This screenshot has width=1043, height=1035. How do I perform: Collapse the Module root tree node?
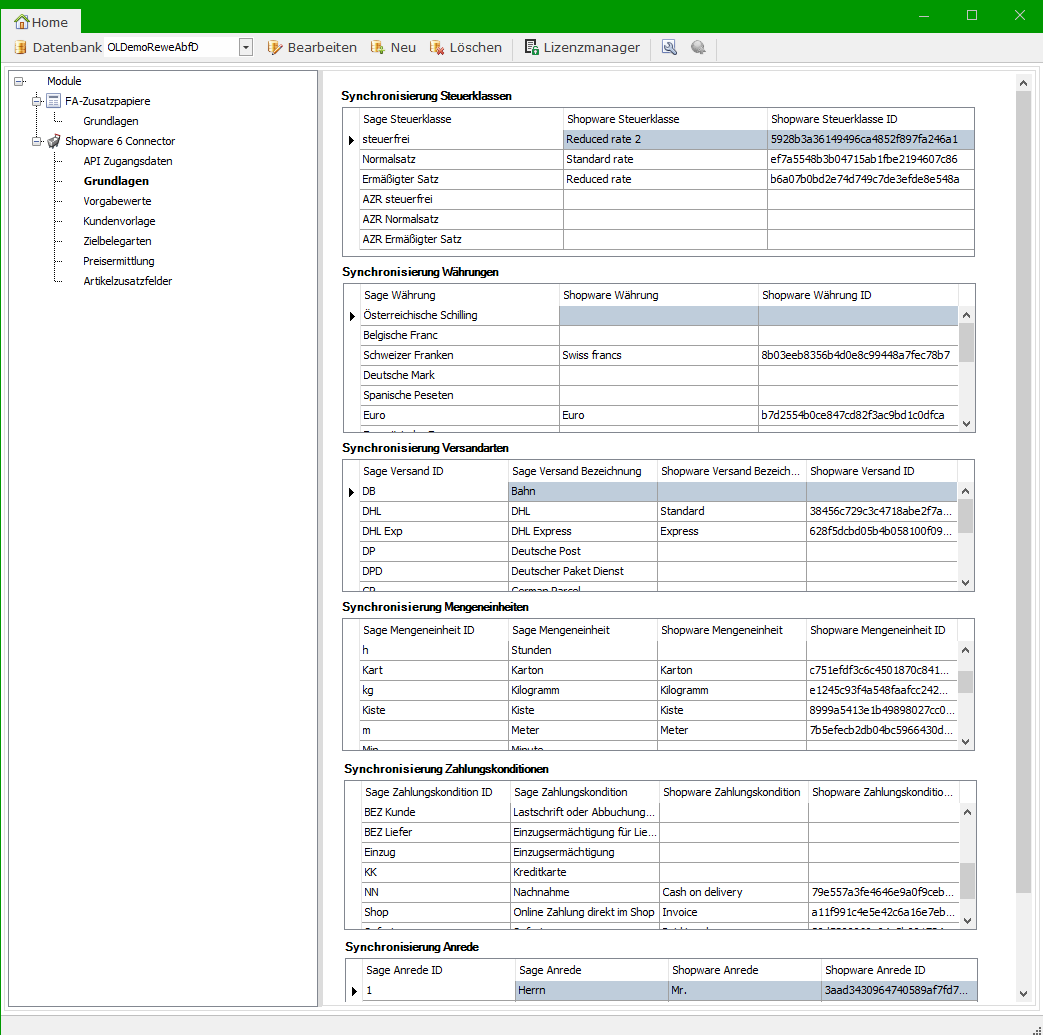click(x=19, y=81)
